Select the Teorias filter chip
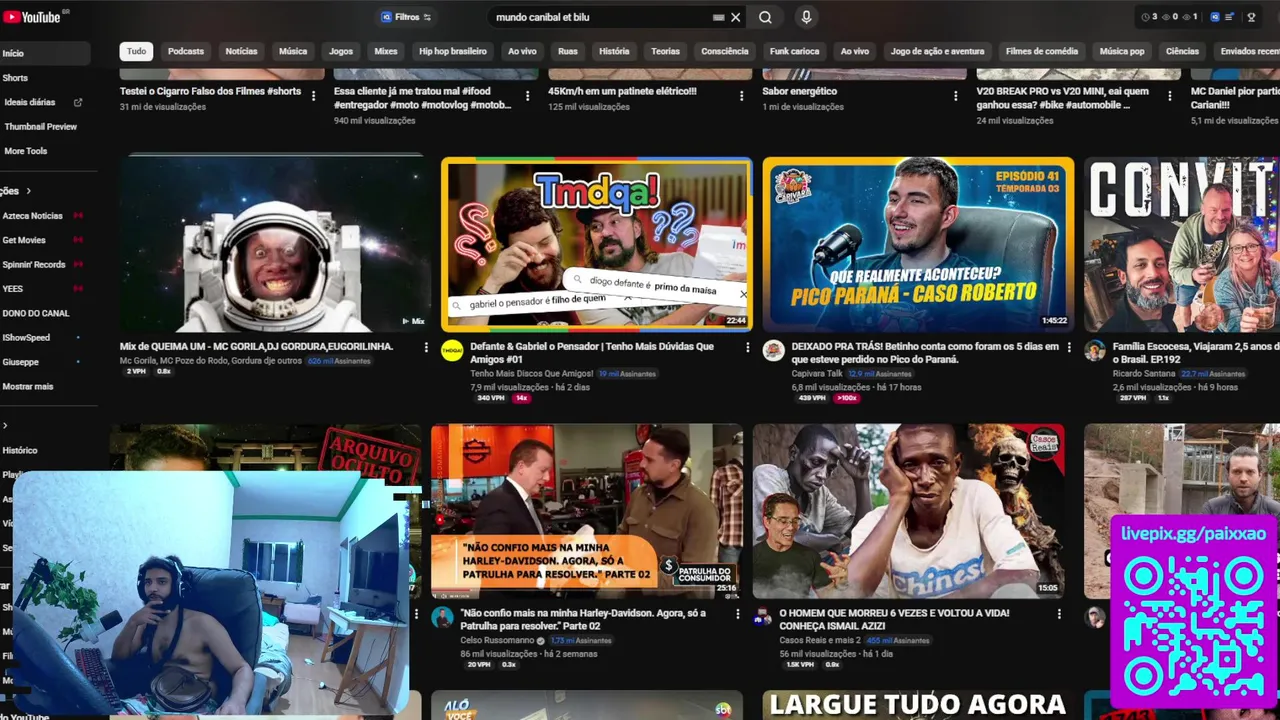The image size is (1280, 720). tap(665, 51)
